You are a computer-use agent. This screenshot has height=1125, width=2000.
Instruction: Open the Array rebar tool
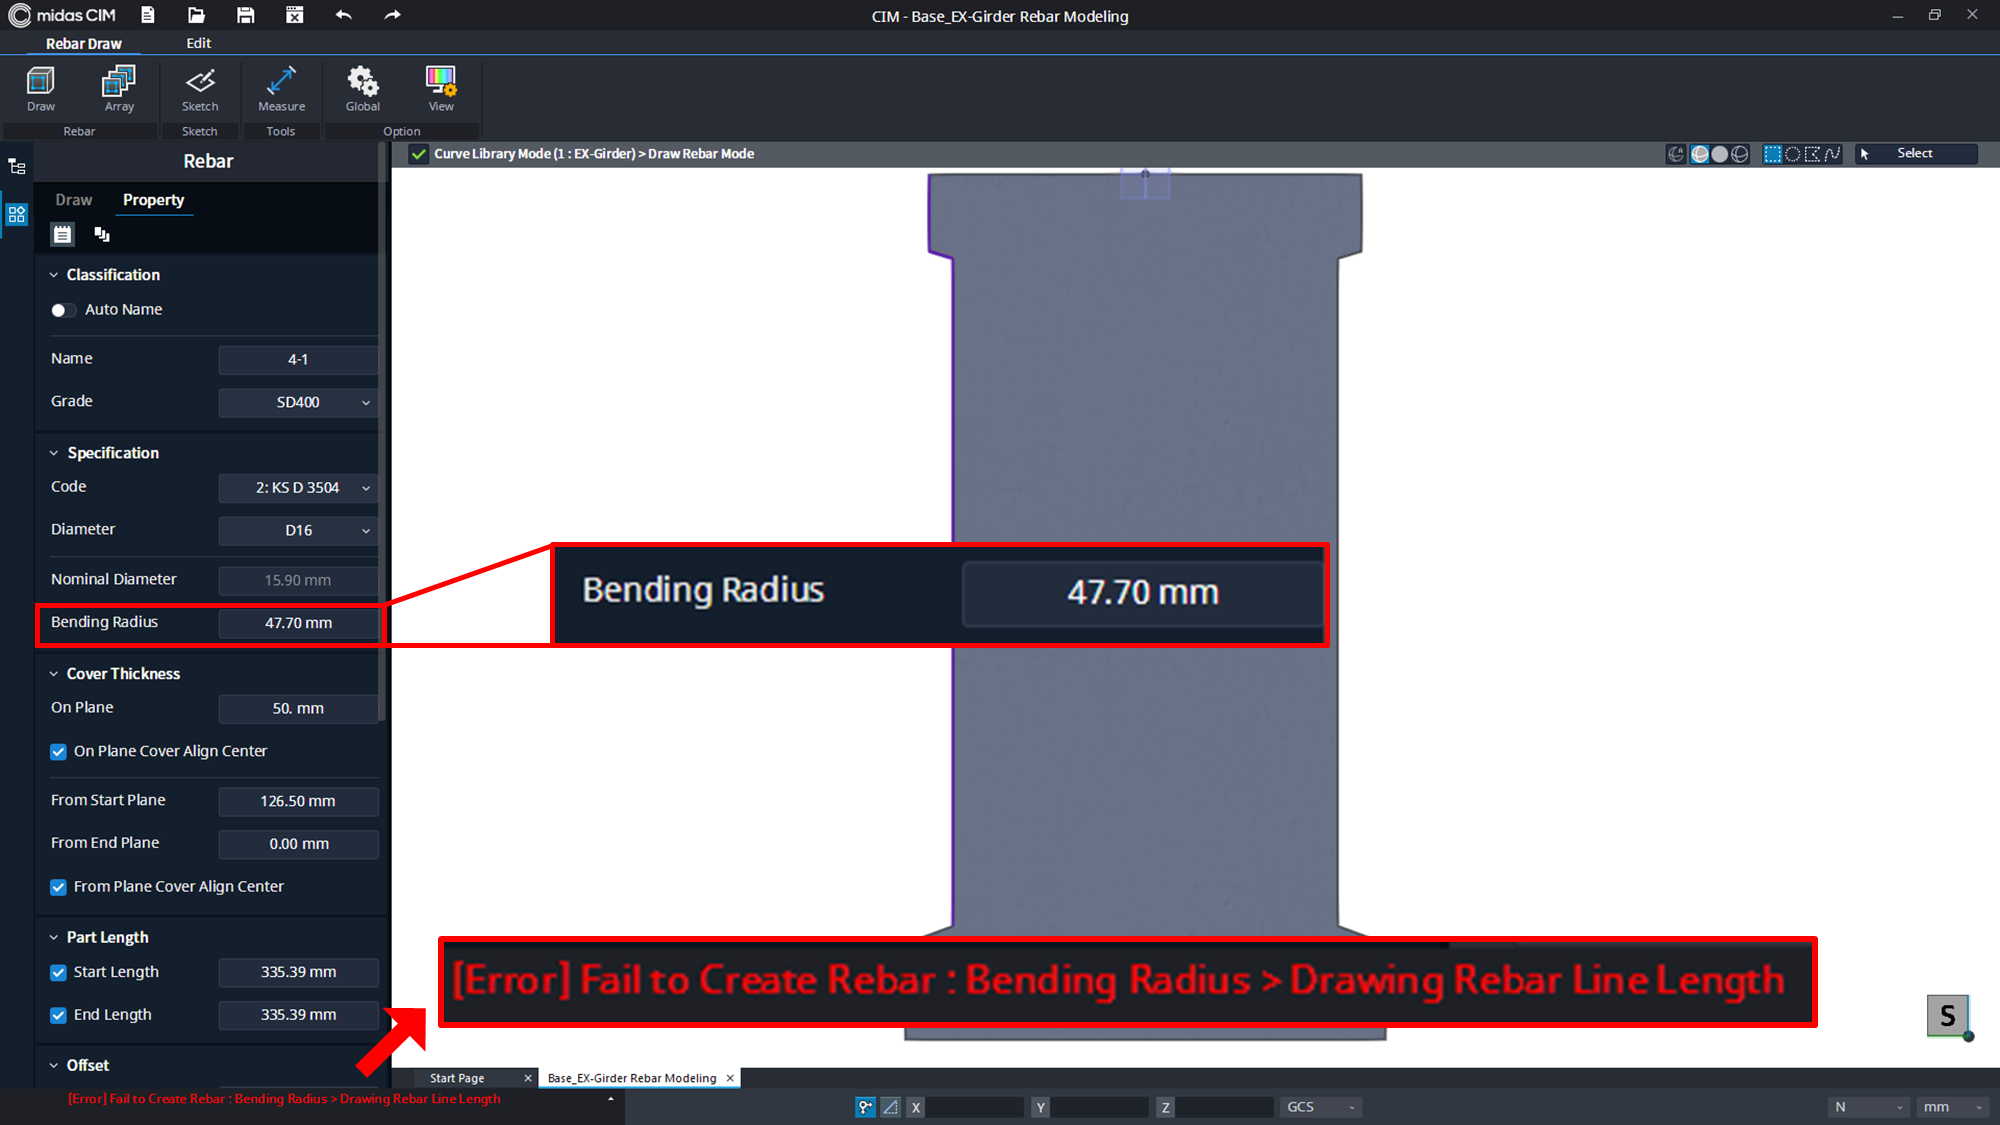pyautogui.click(x=119, y=88)
